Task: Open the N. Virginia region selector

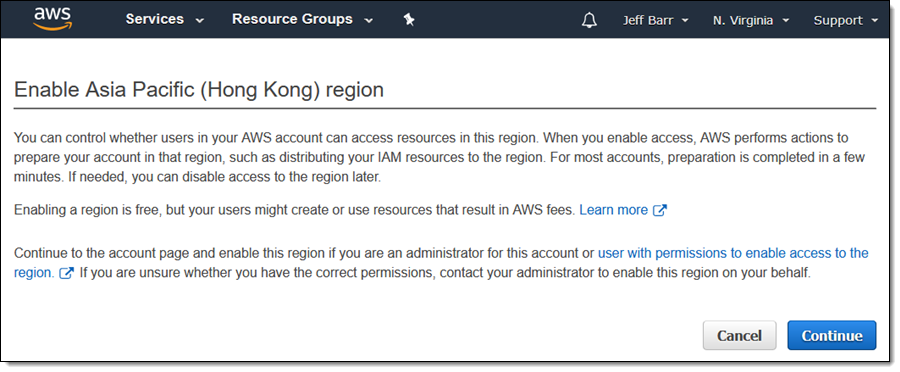Action: [751, 20]
